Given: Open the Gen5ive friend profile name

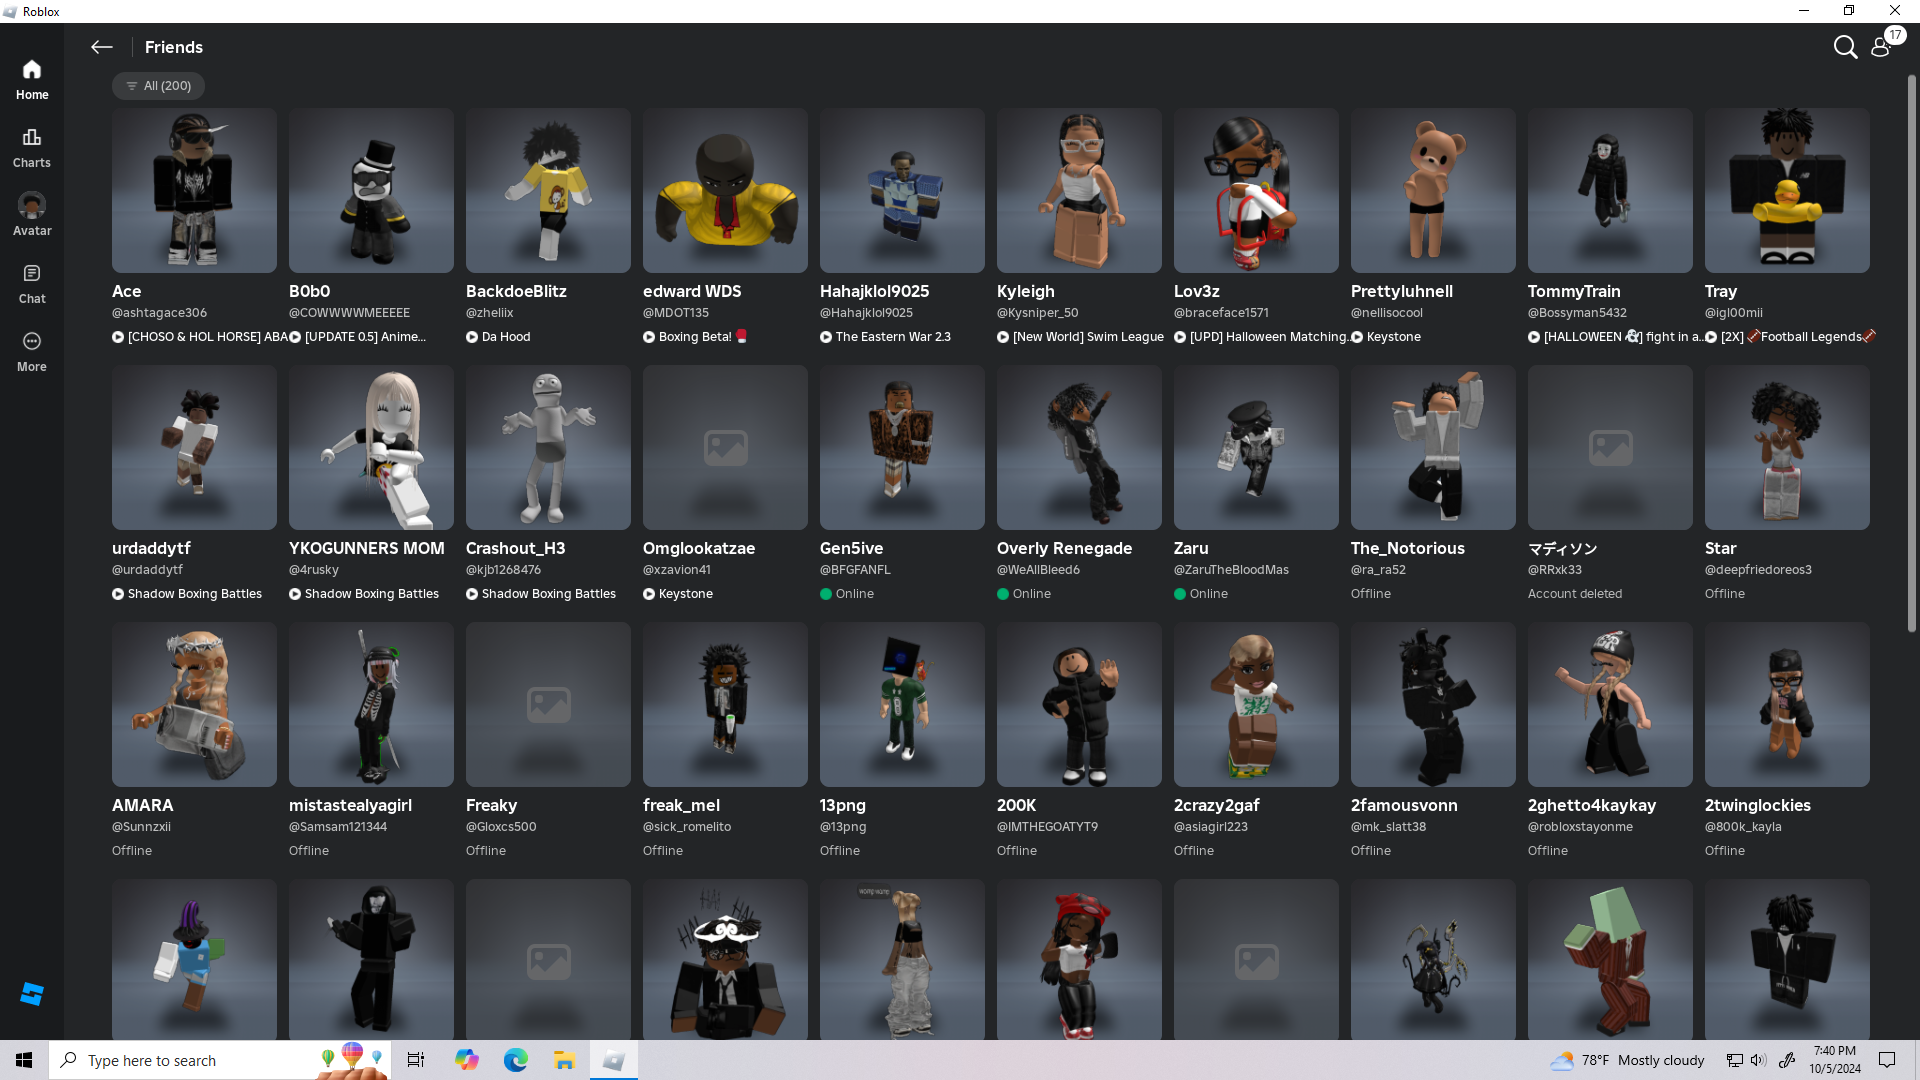Looking at the screenshot, I should click(x=851, y=548).
